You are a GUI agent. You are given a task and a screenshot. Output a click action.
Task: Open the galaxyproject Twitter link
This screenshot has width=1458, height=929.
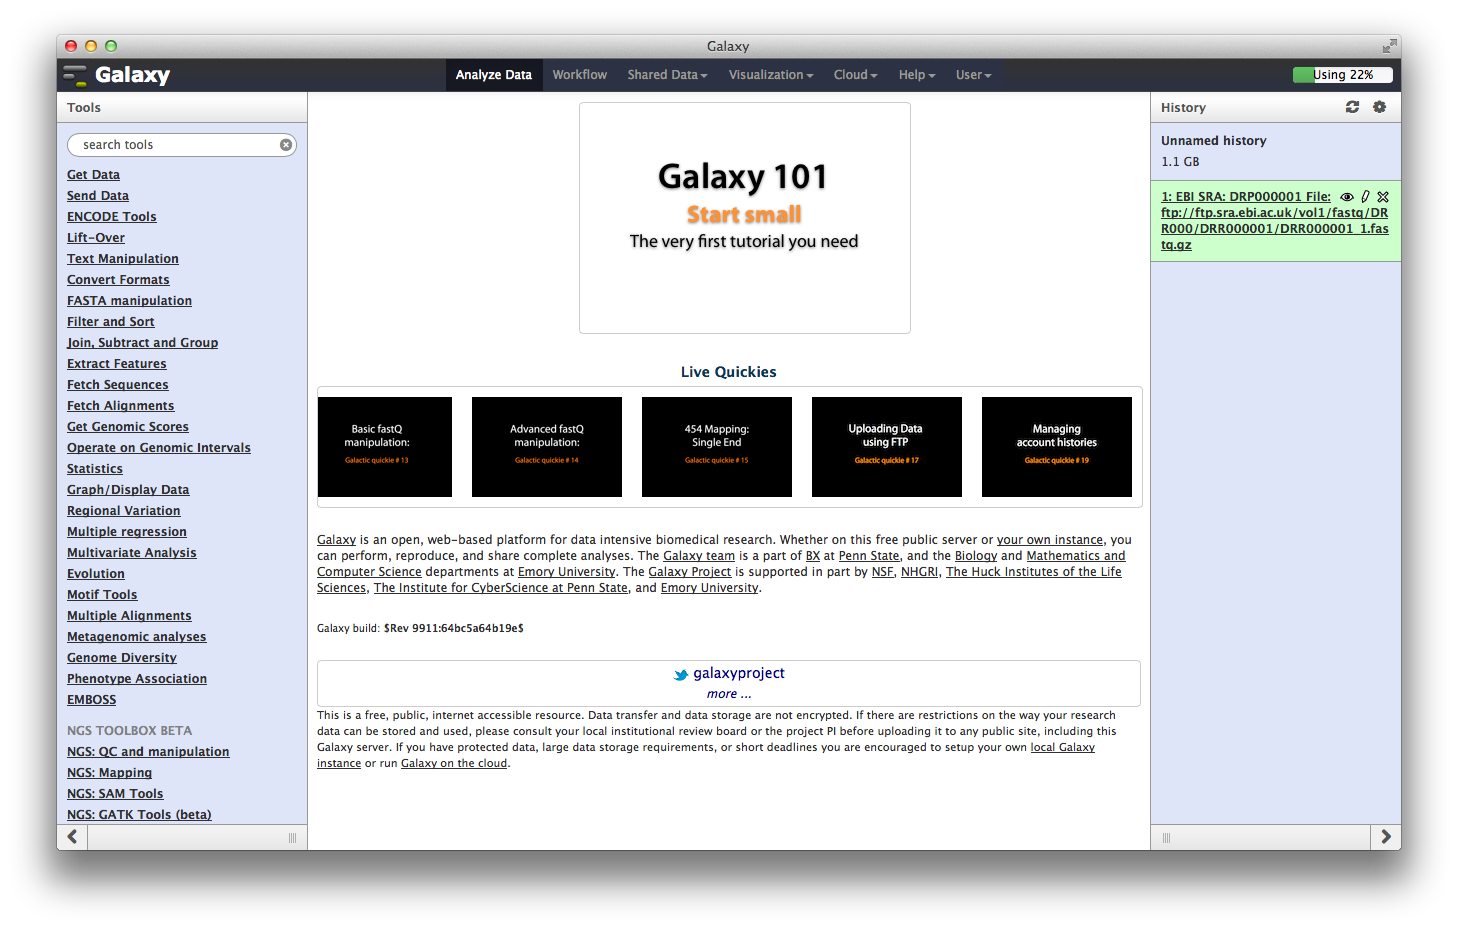tap(739, 674)
